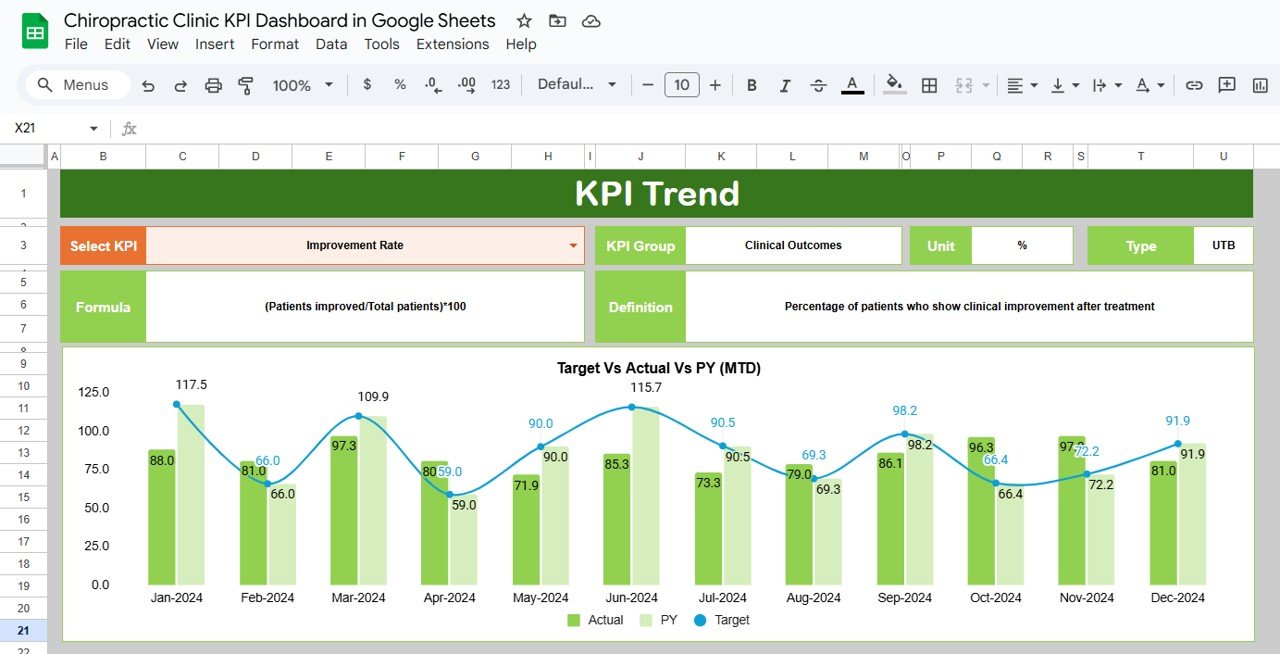The height and width of the screenshot is (654, 1280).
Task: Click the Undo arrow icon
Action: tap(148, 86)
